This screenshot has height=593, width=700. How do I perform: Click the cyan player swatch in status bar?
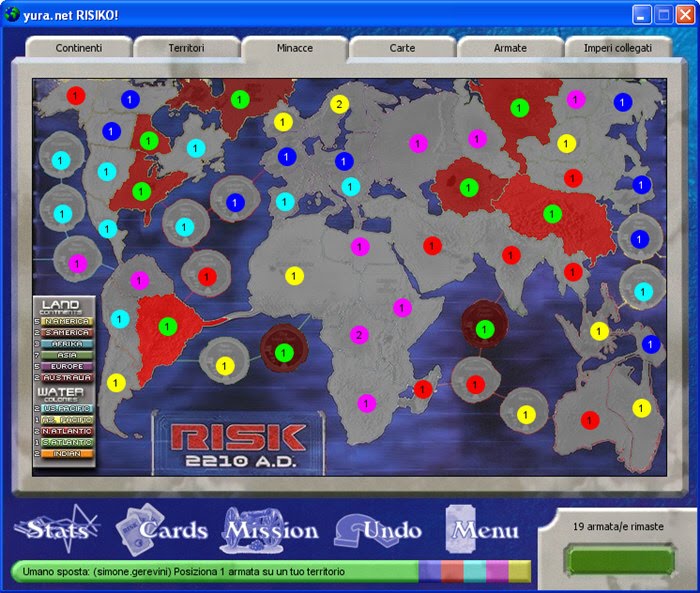click(475, 572)
